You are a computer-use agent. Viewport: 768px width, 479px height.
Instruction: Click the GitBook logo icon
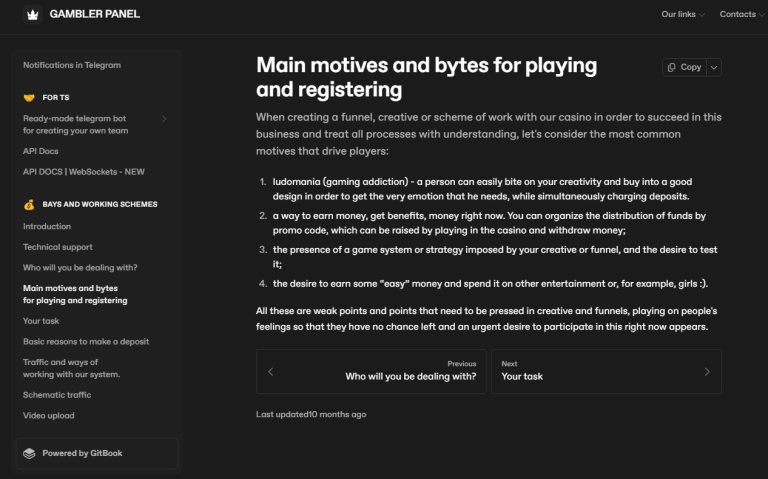pos(30,453)
